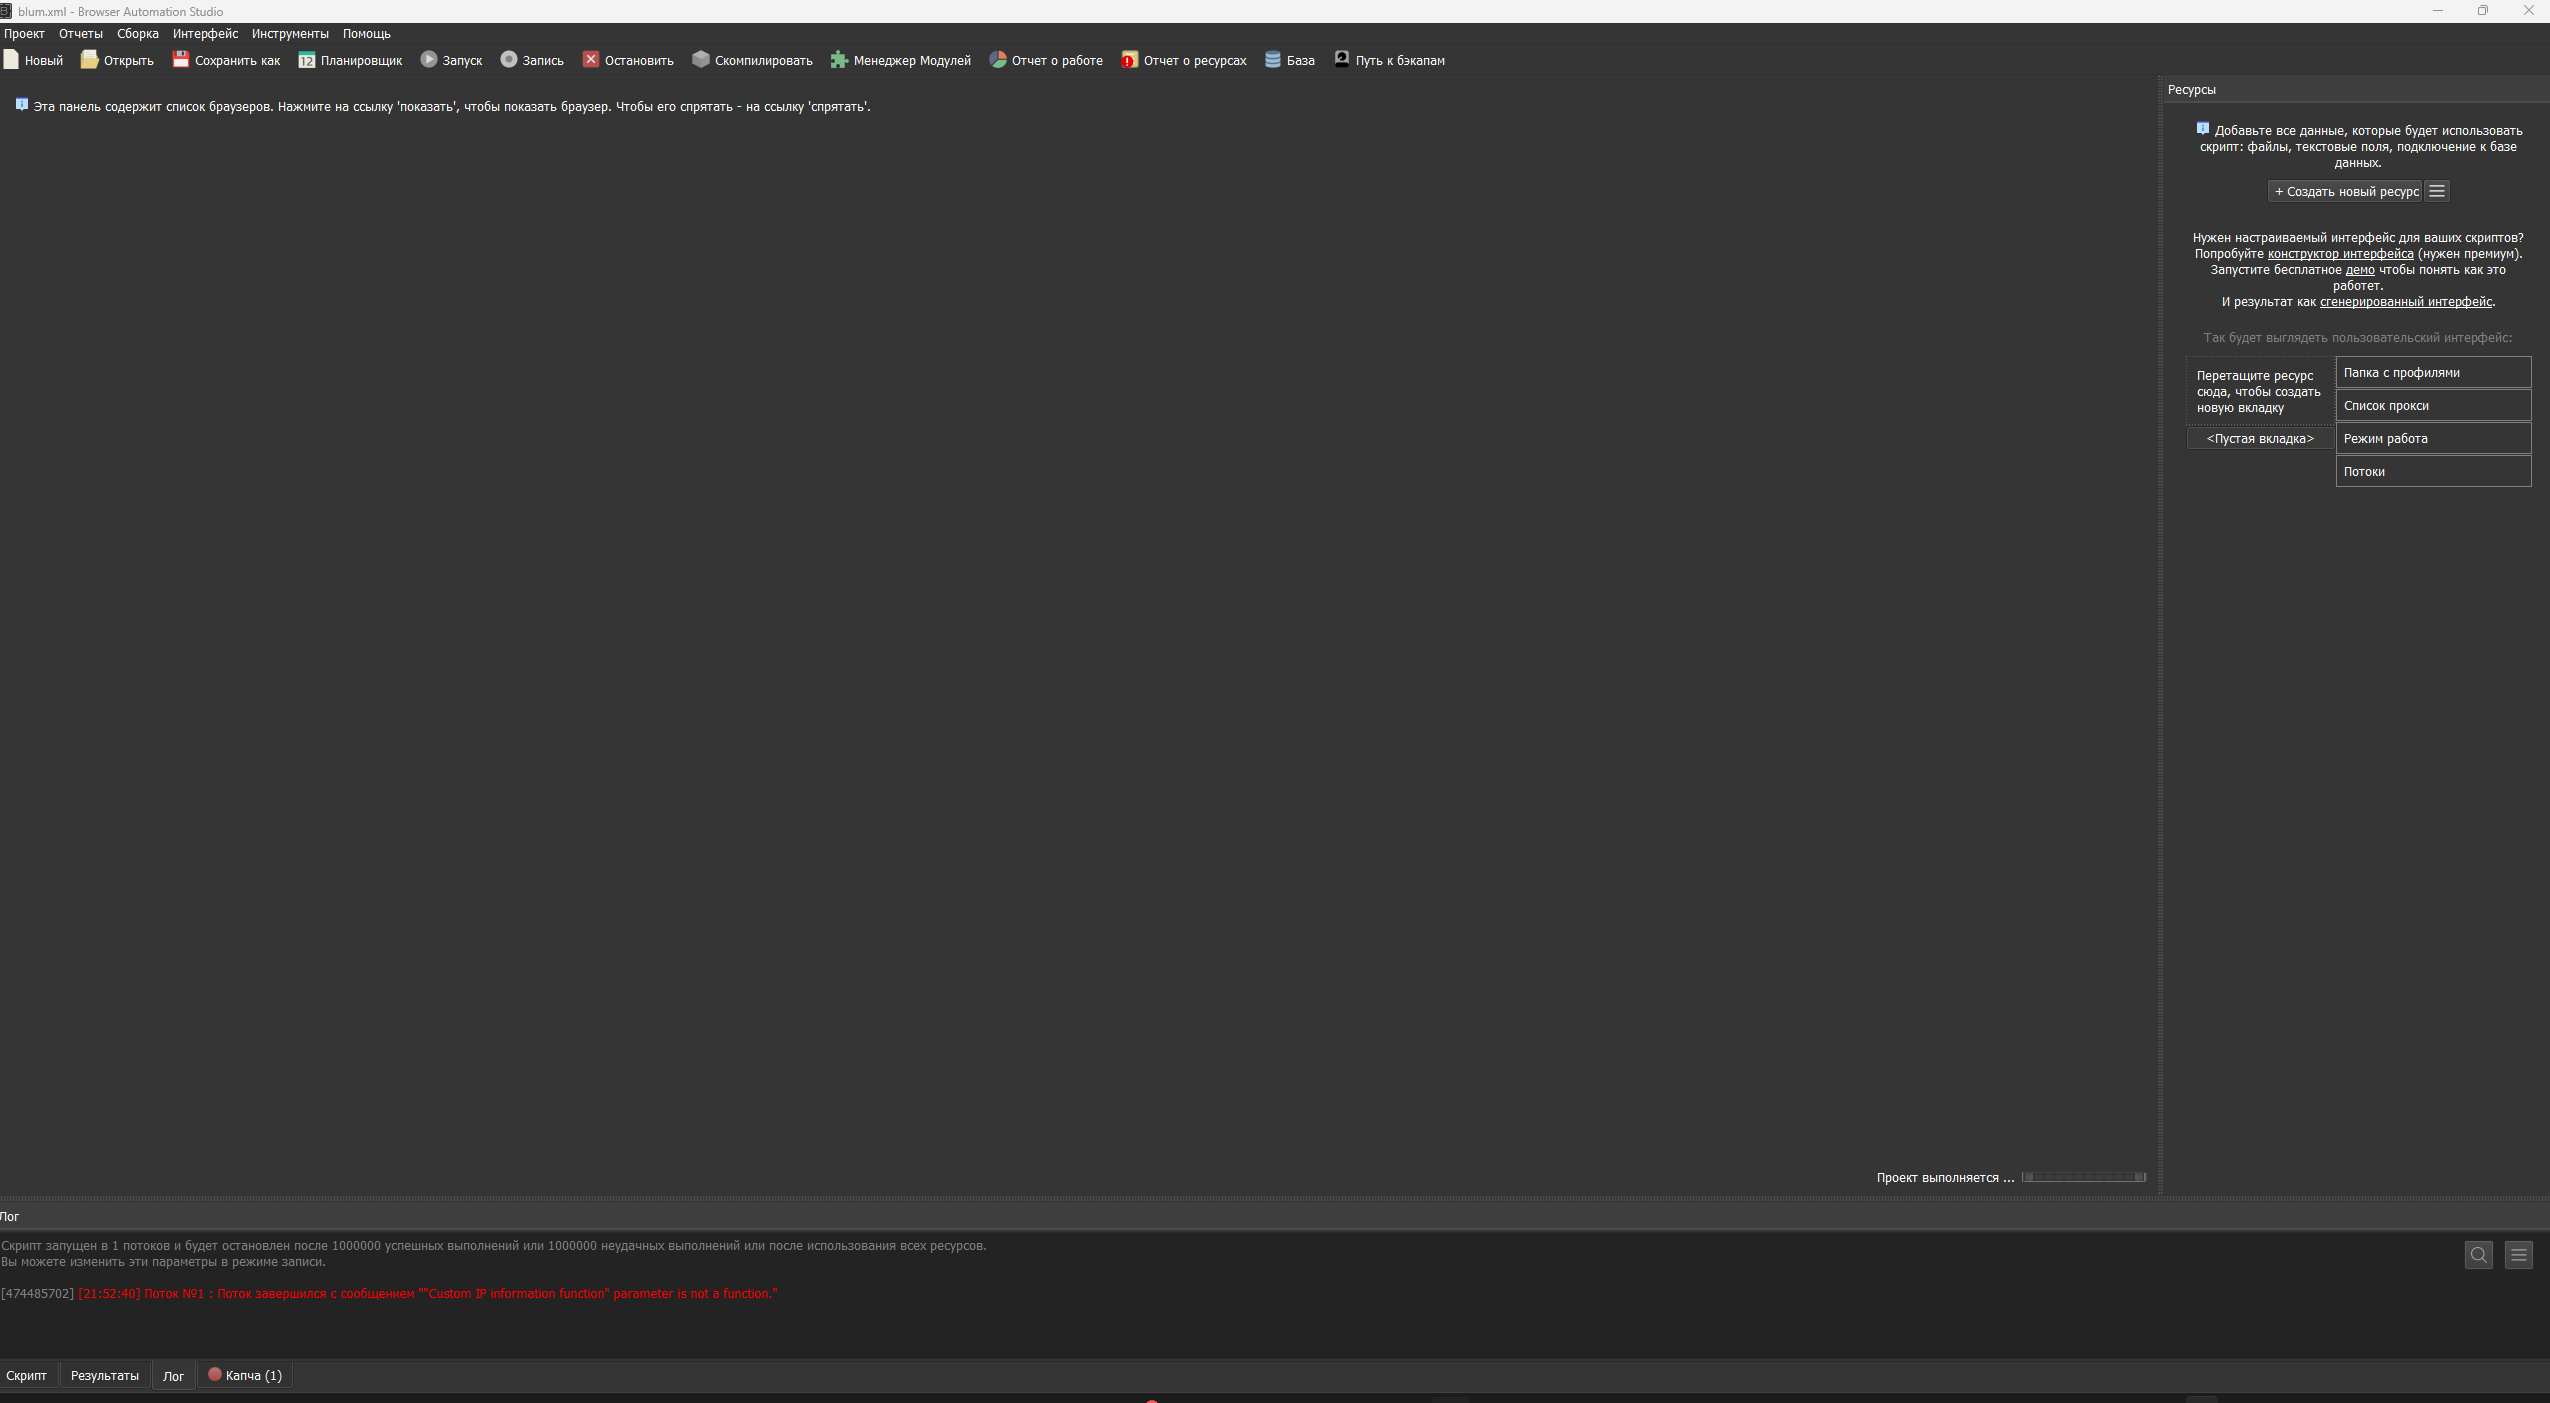2550x1403 pixels.
Task: Select the Пустая вкладка empty tab placeholder
Action: (x=2260, y=439)
